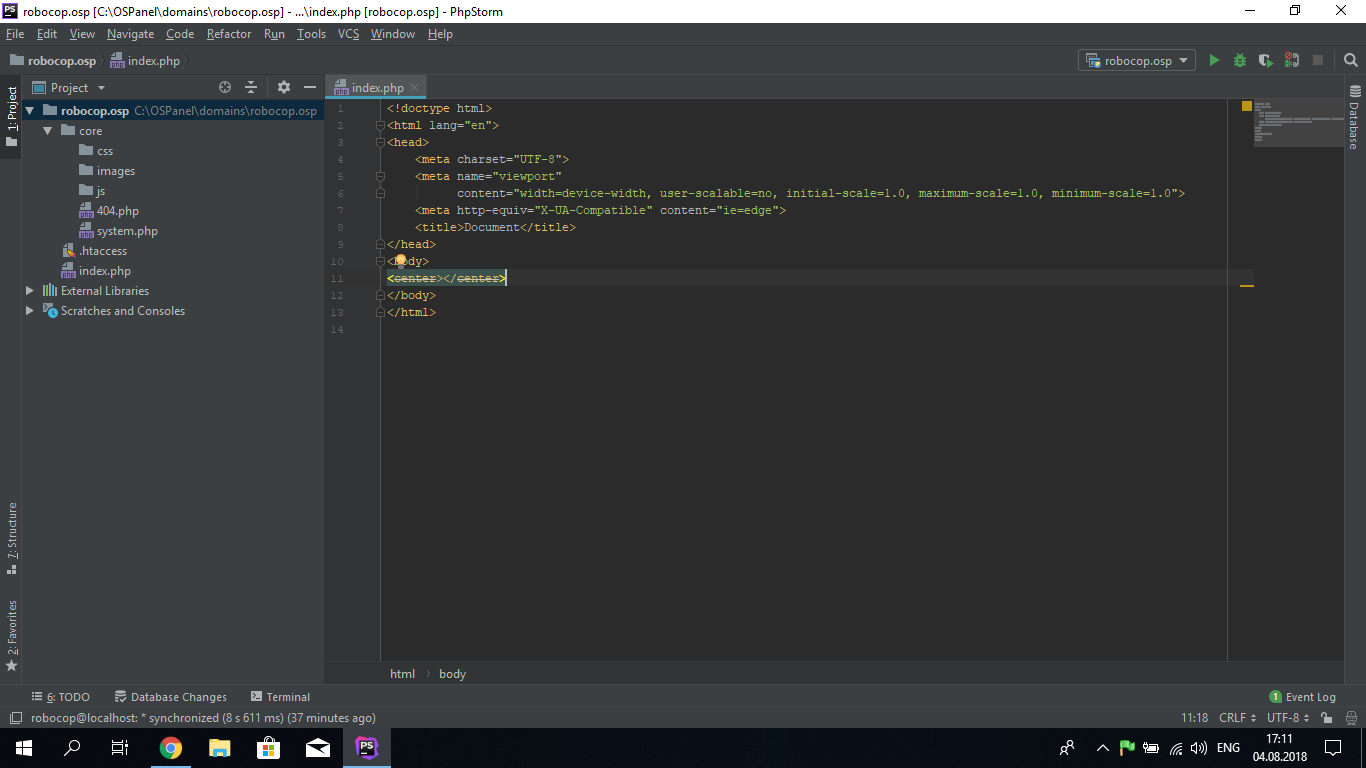Run the robocop.osp configuration

click(1214, 61)
